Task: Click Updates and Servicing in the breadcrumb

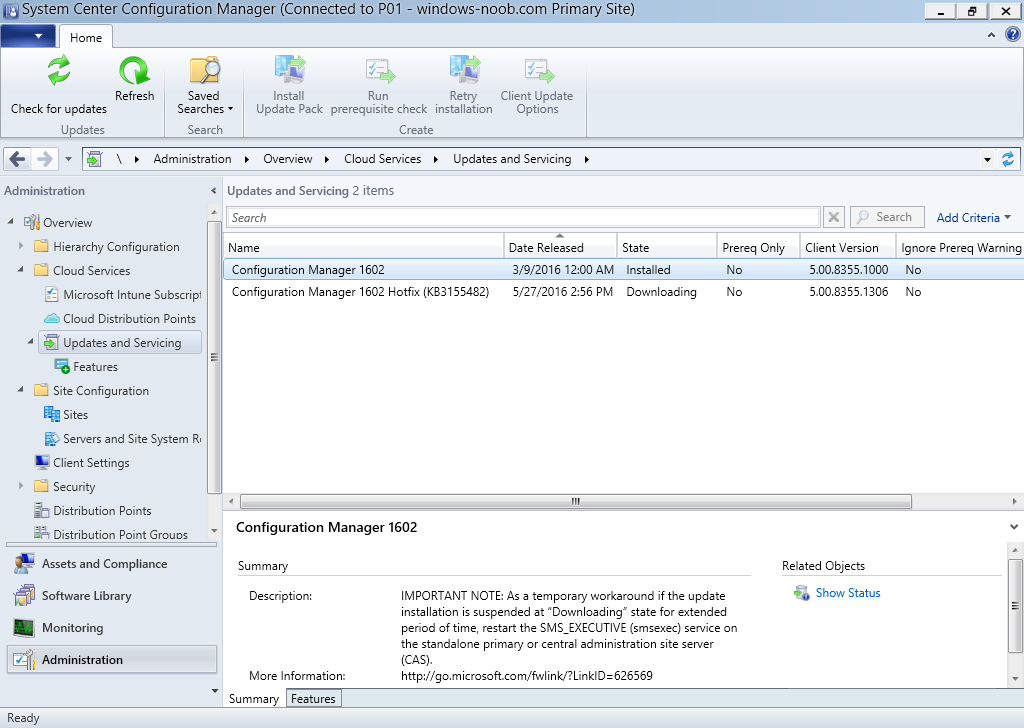Action: [x=512, y=159]
